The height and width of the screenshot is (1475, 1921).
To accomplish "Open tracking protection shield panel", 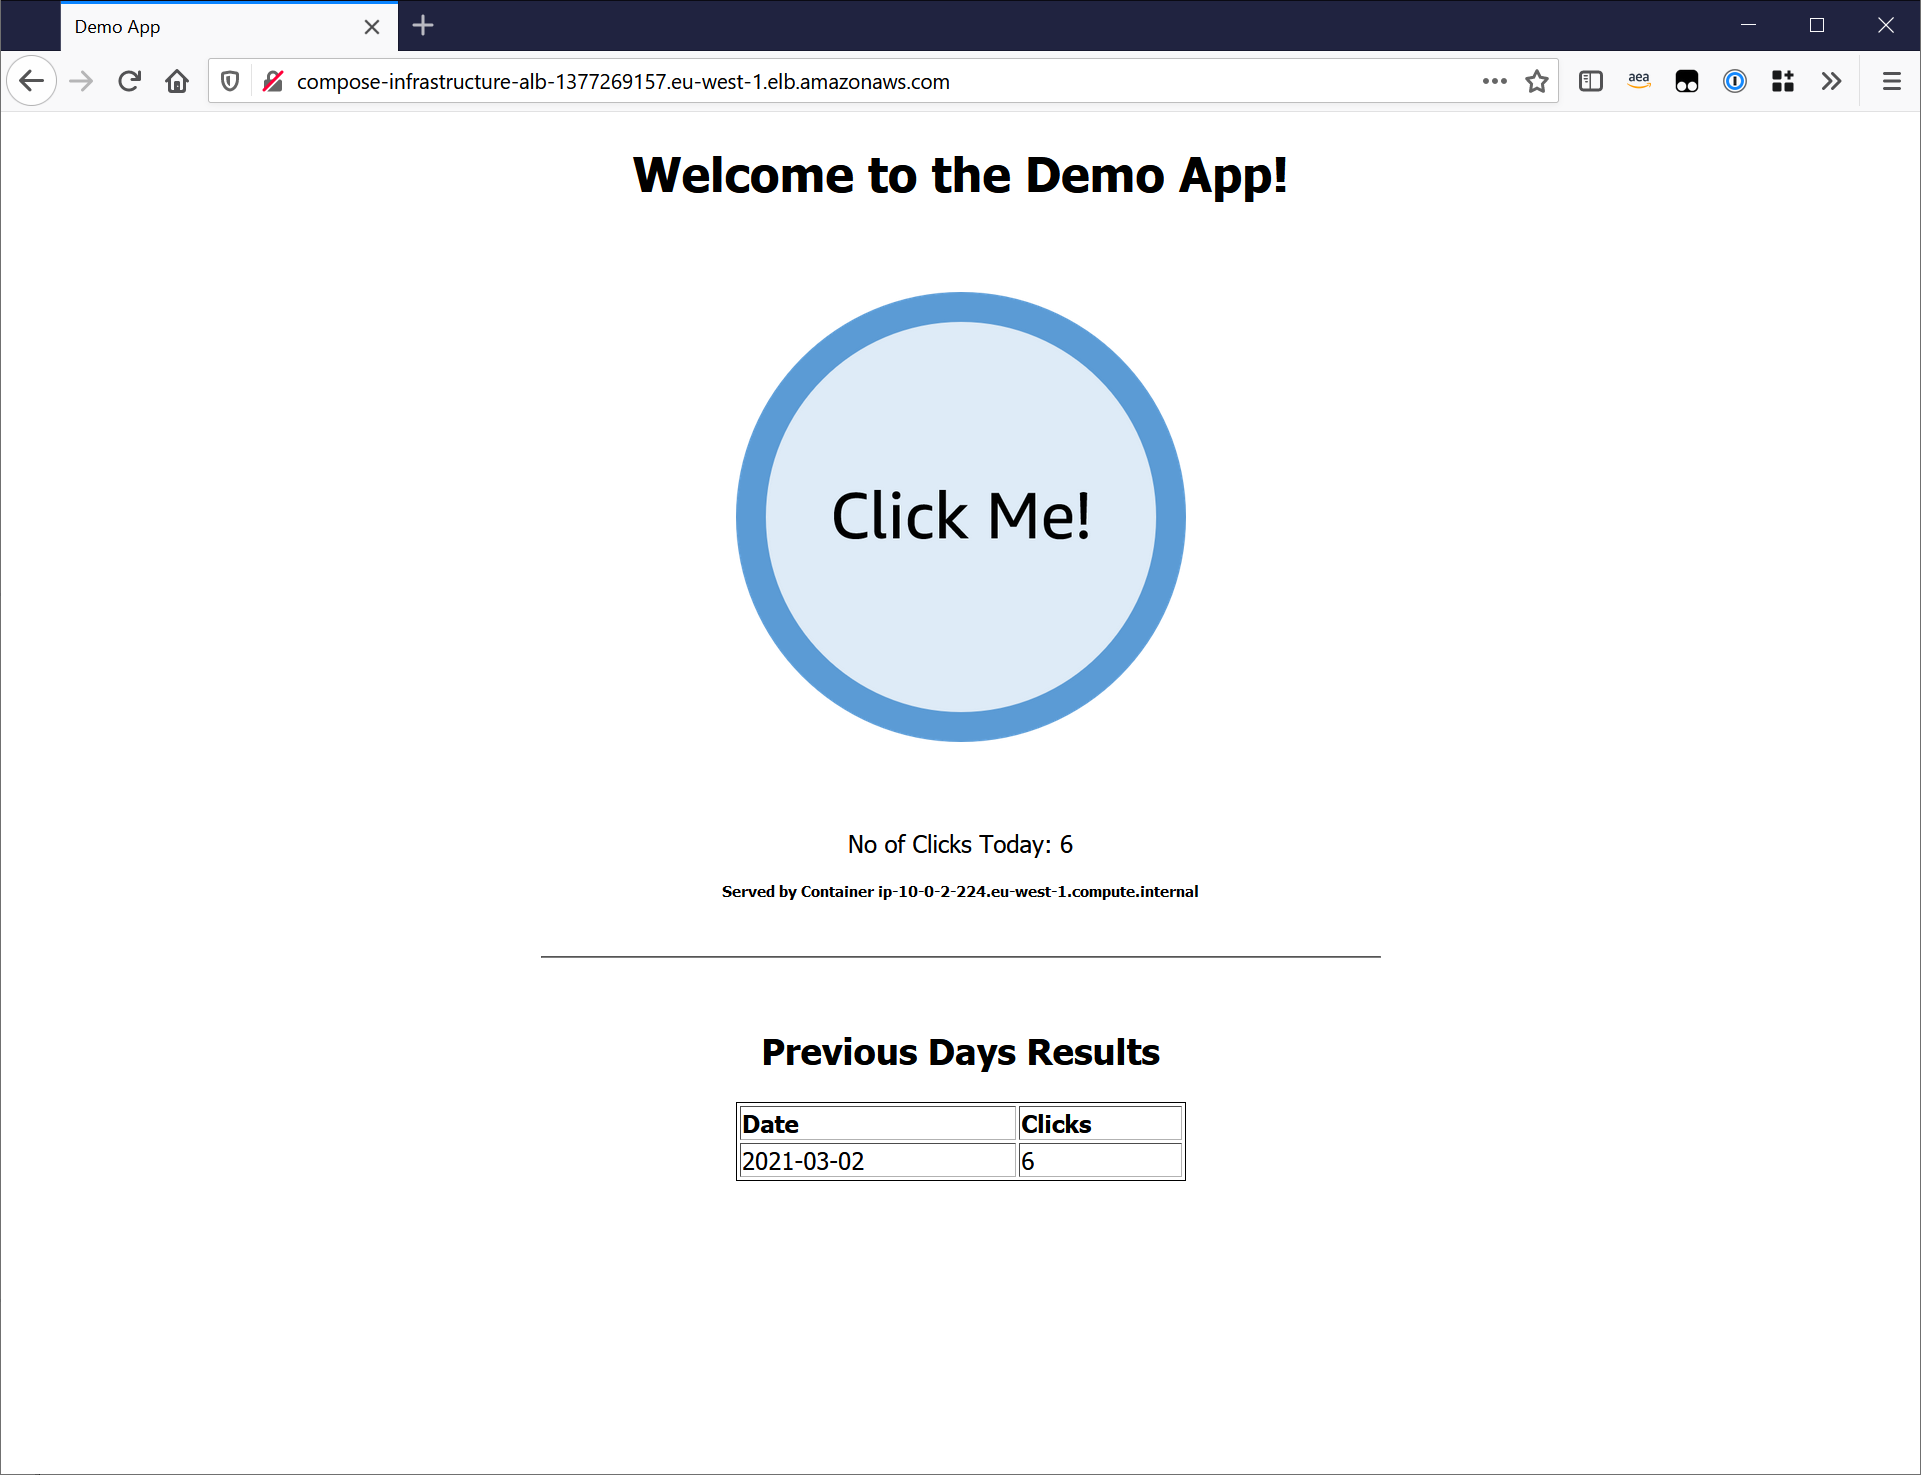I will (x=230, y=81).
